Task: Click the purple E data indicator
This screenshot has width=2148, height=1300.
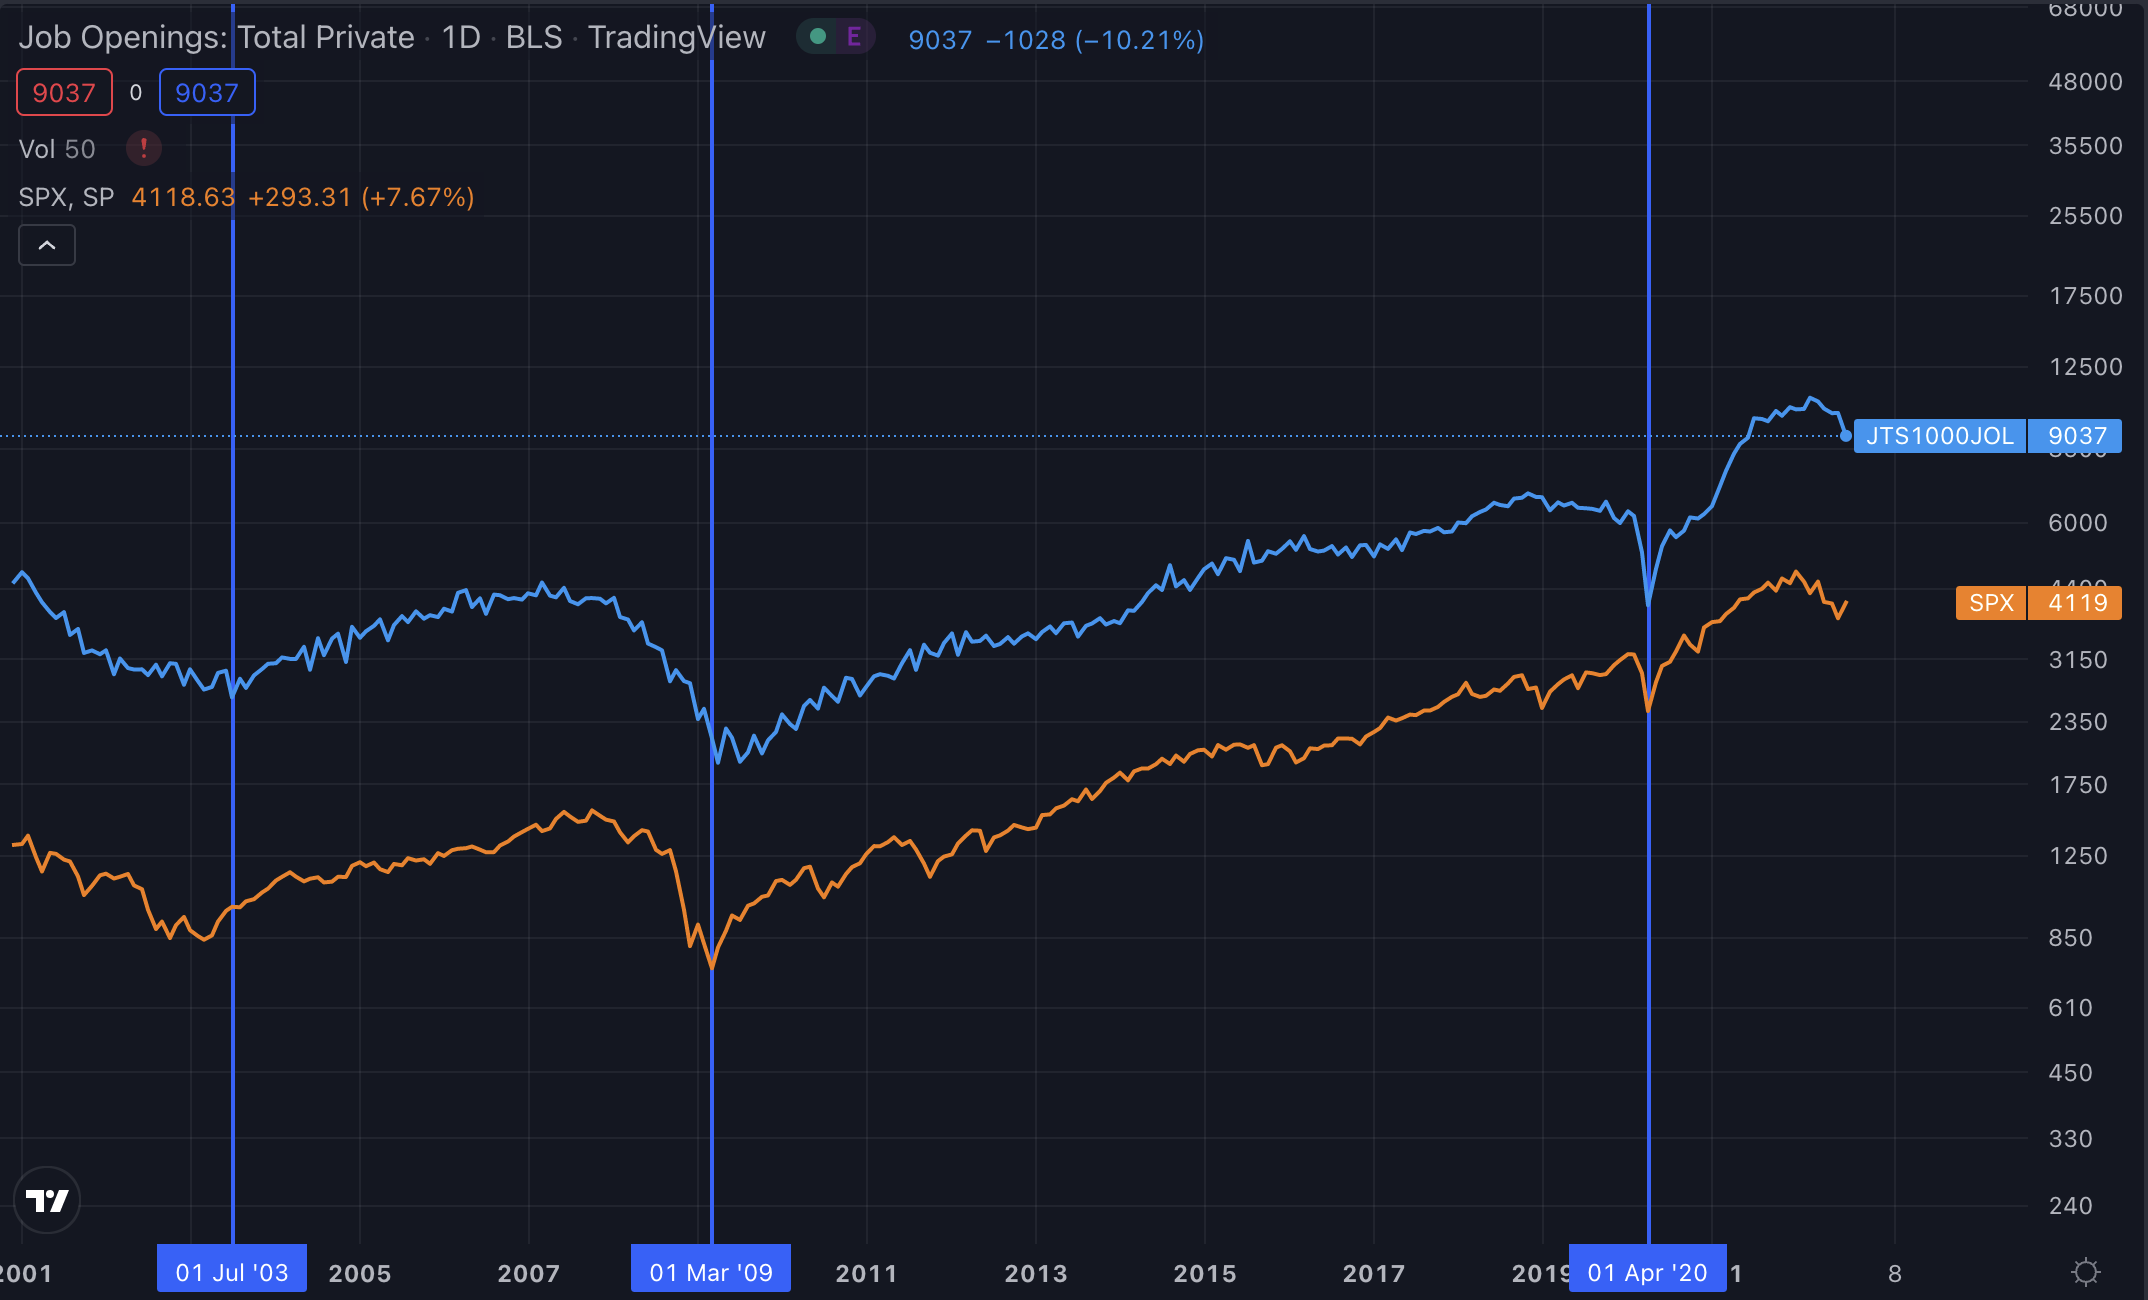Action: 854,37
